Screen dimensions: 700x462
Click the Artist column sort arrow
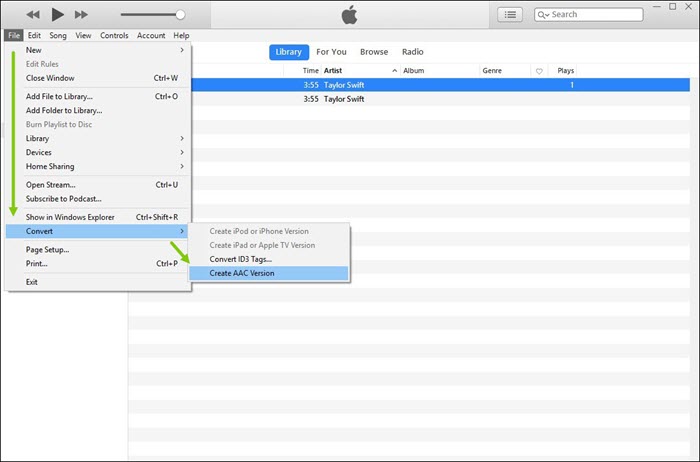tap(394, 71)
